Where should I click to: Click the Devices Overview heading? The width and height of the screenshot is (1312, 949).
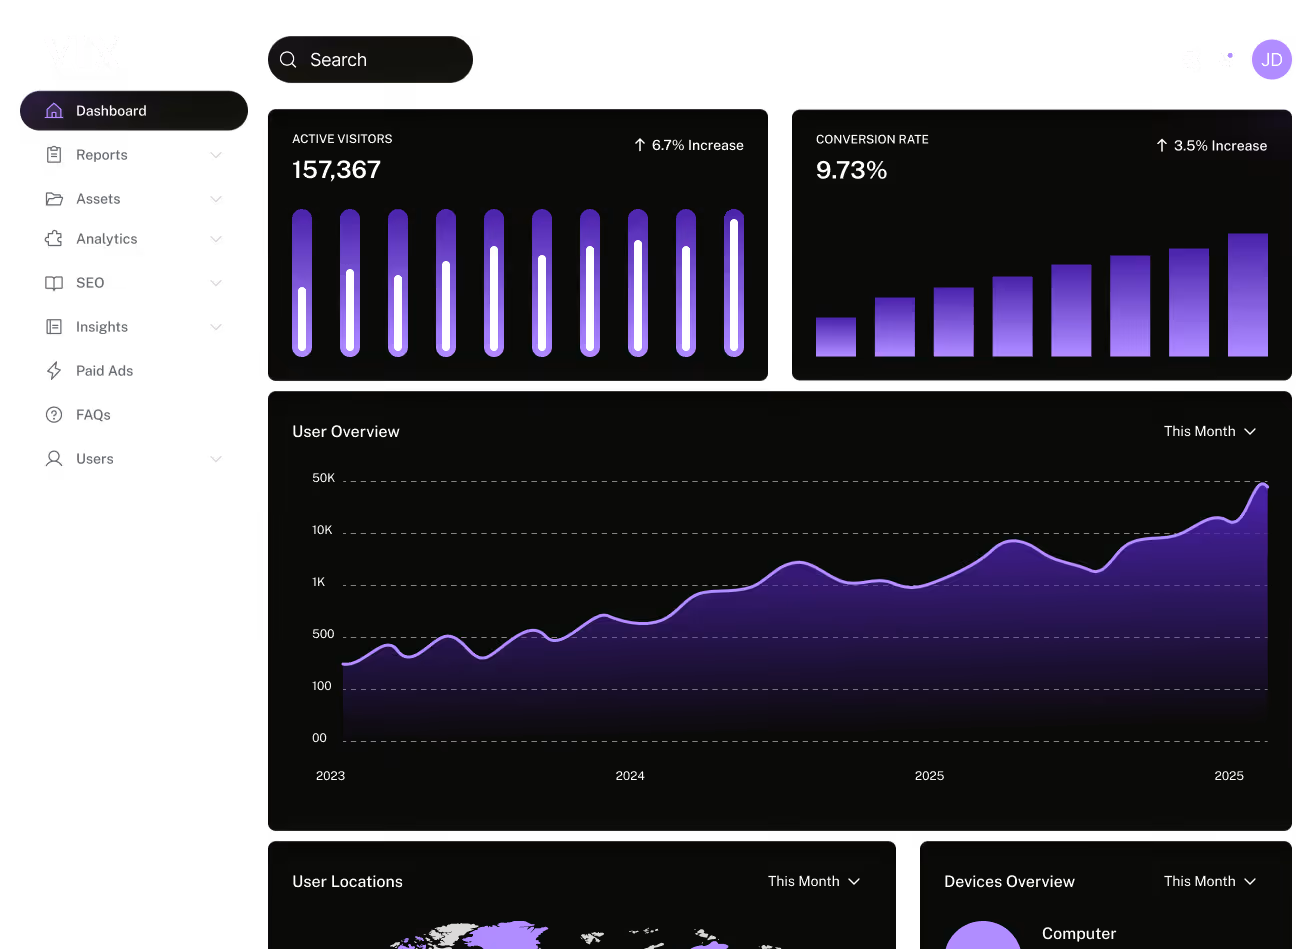1009,881
